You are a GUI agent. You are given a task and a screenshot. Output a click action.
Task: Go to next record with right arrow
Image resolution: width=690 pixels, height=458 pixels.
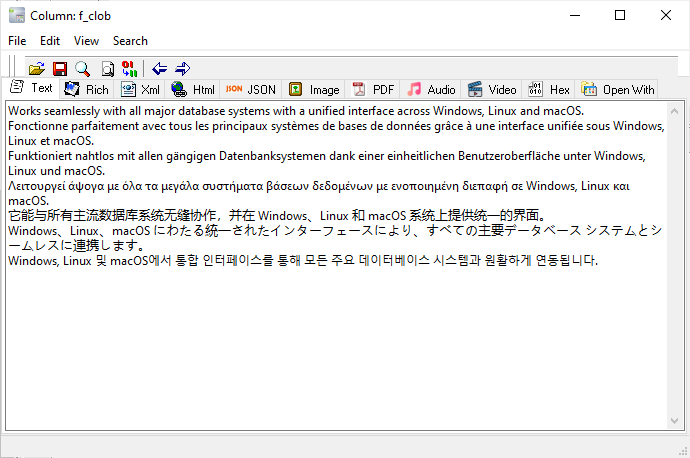(182, 69)
